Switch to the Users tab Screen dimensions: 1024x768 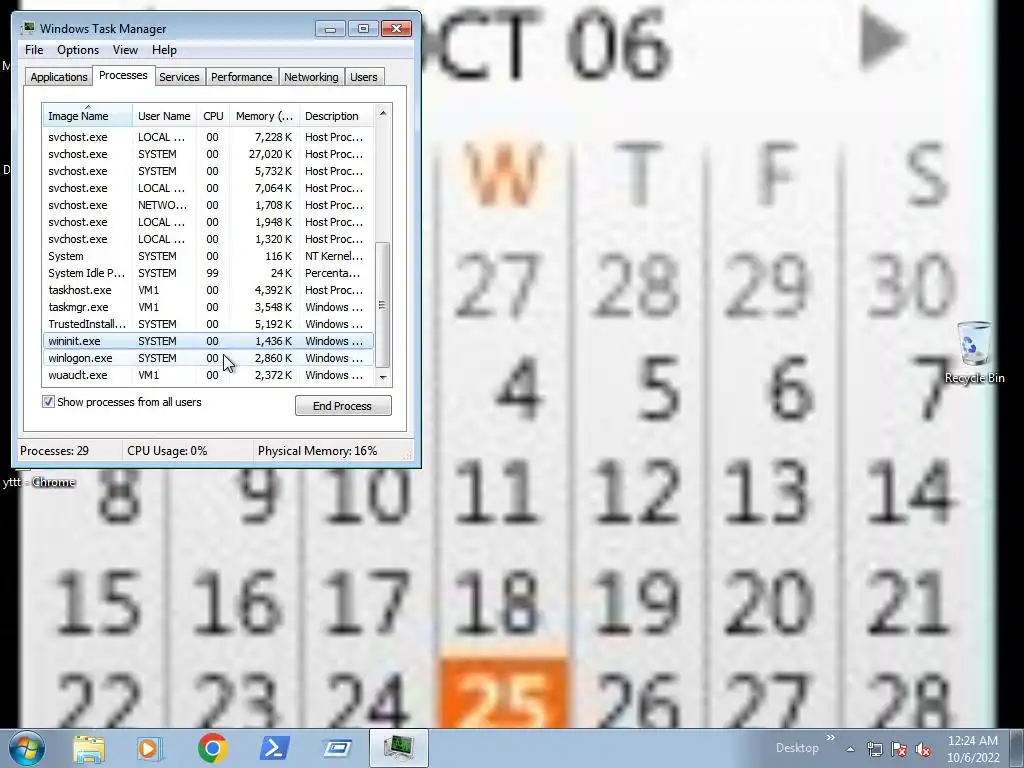(x=363, y=77)
